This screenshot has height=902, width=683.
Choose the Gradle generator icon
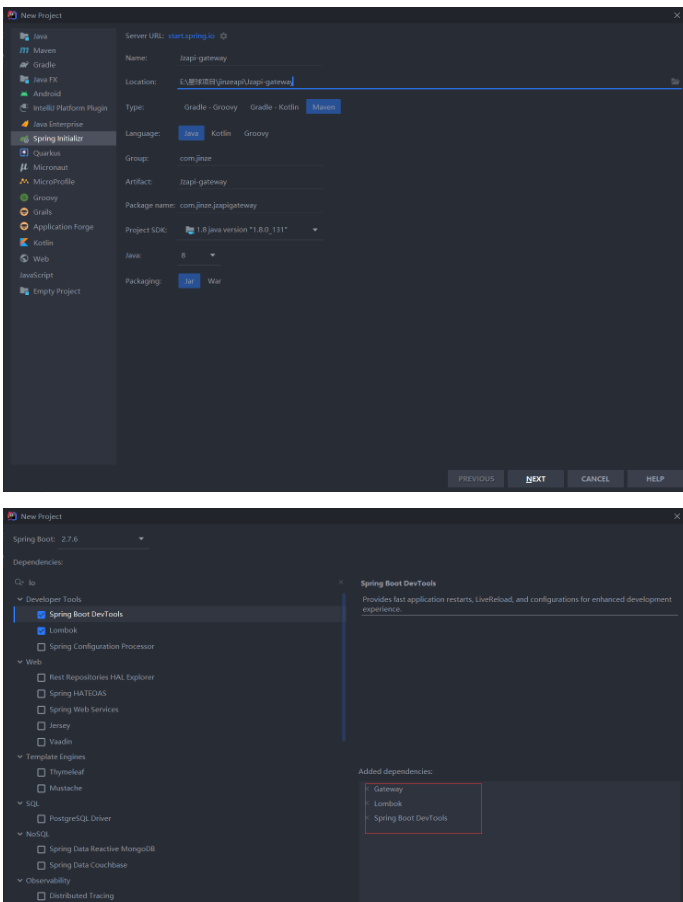(24, 65)
